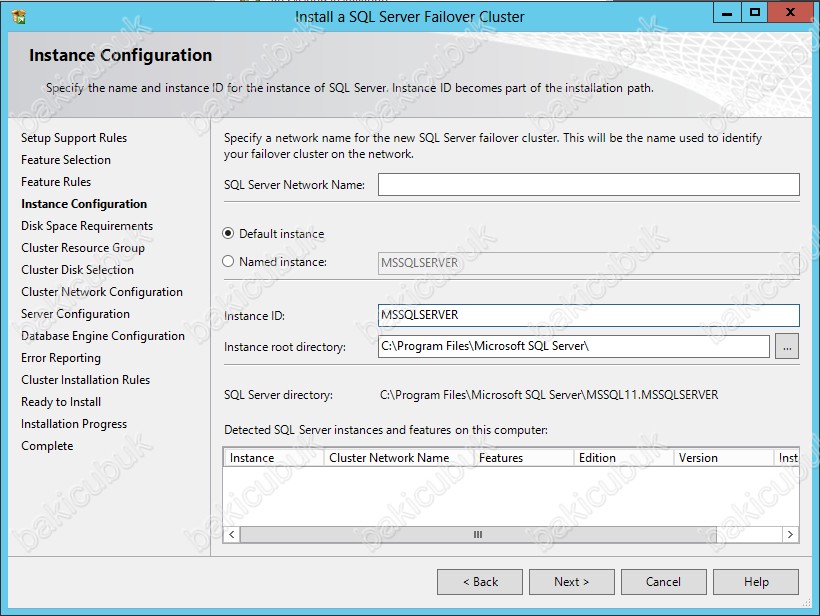Viewport: 820px width, 616px height.
Task: Select Feature Rules step
Action: 56,182
